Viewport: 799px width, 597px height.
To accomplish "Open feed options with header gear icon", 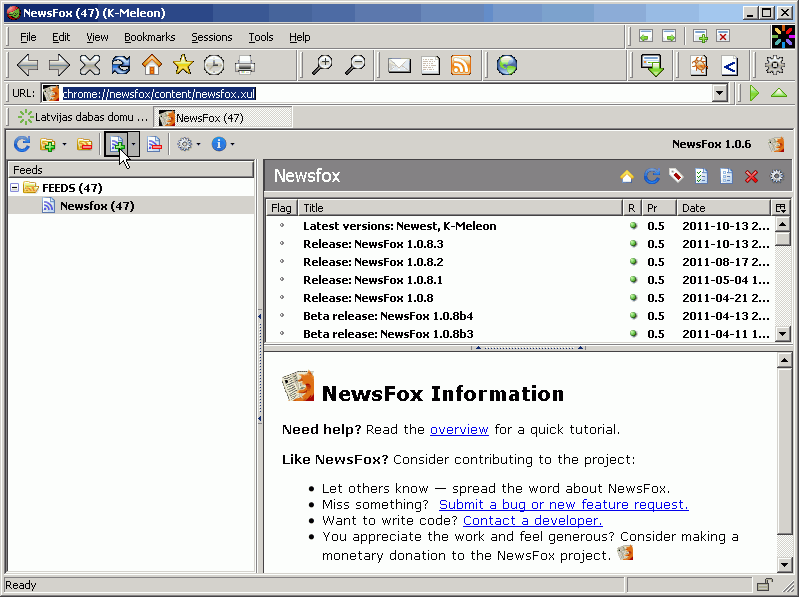I will [776, 176].
